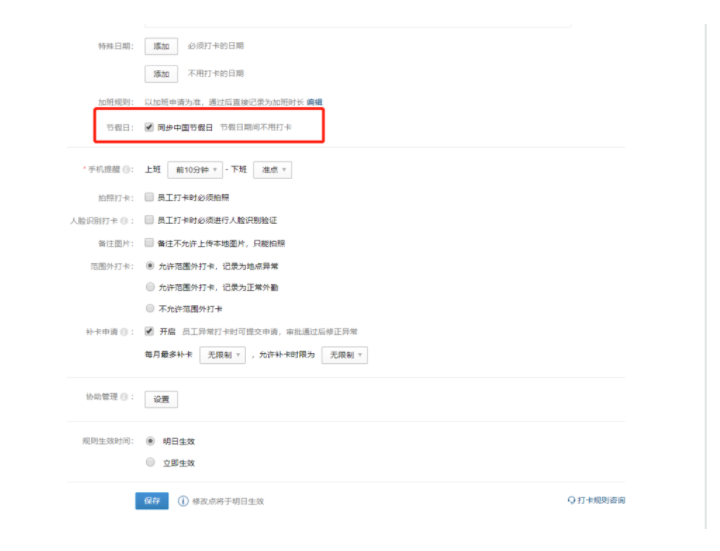Click headset icon beside 打卡规则咨询

pyautogui.click(x=571, y=500)
